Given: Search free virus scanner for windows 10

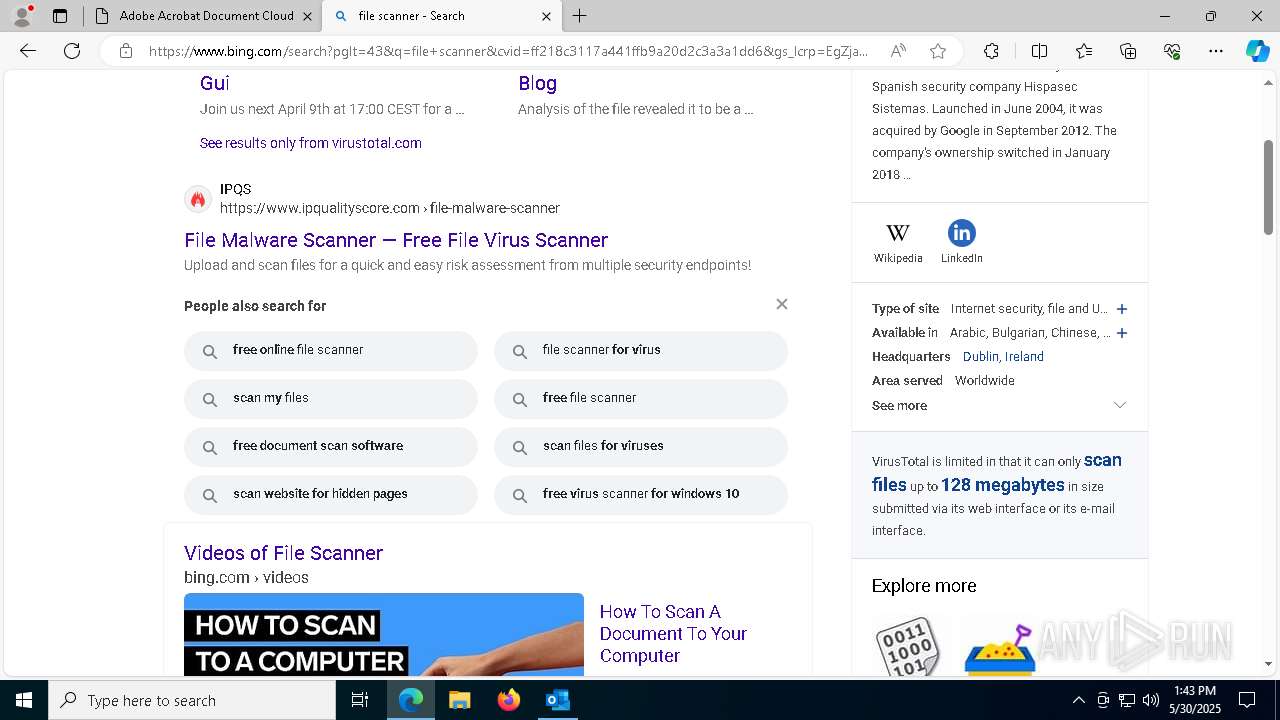Looking at the screenshot, I should coord(641,494).
